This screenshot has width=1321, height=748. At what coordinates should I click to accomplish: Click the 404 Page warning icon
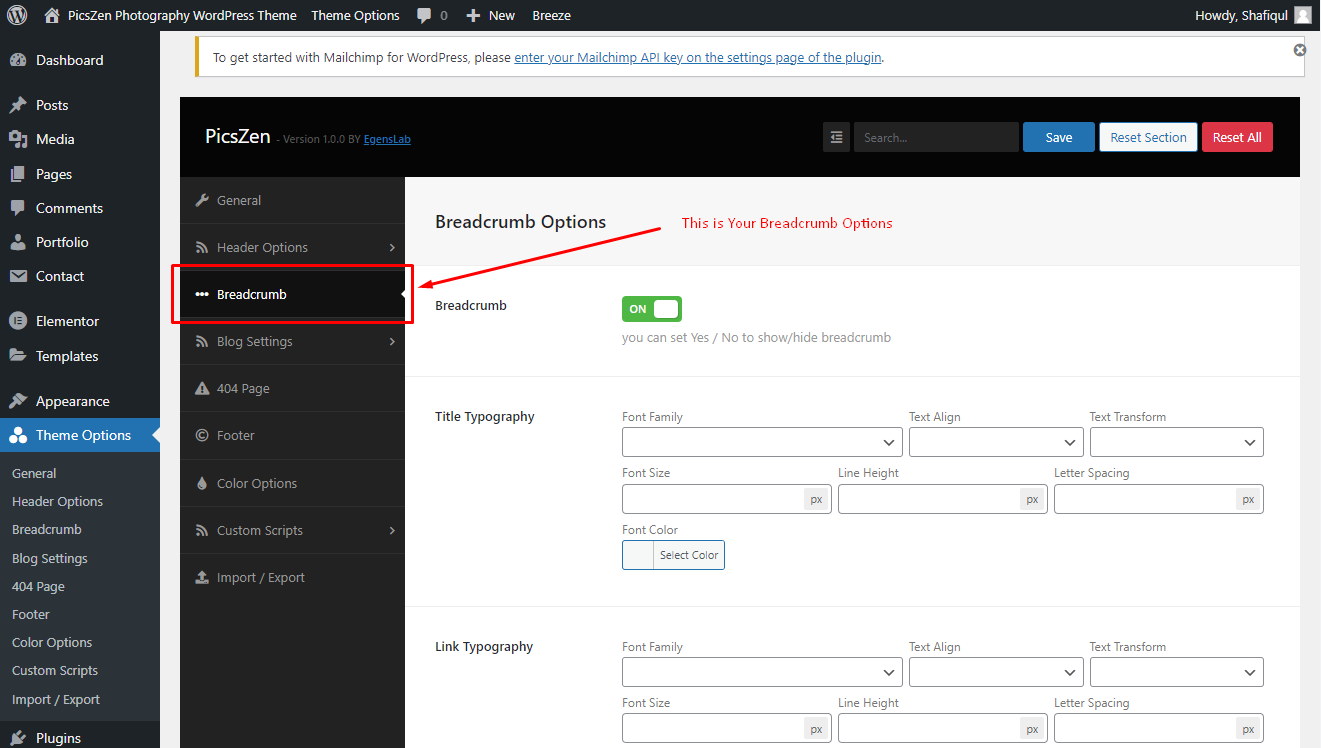click(x=201, y=388)
